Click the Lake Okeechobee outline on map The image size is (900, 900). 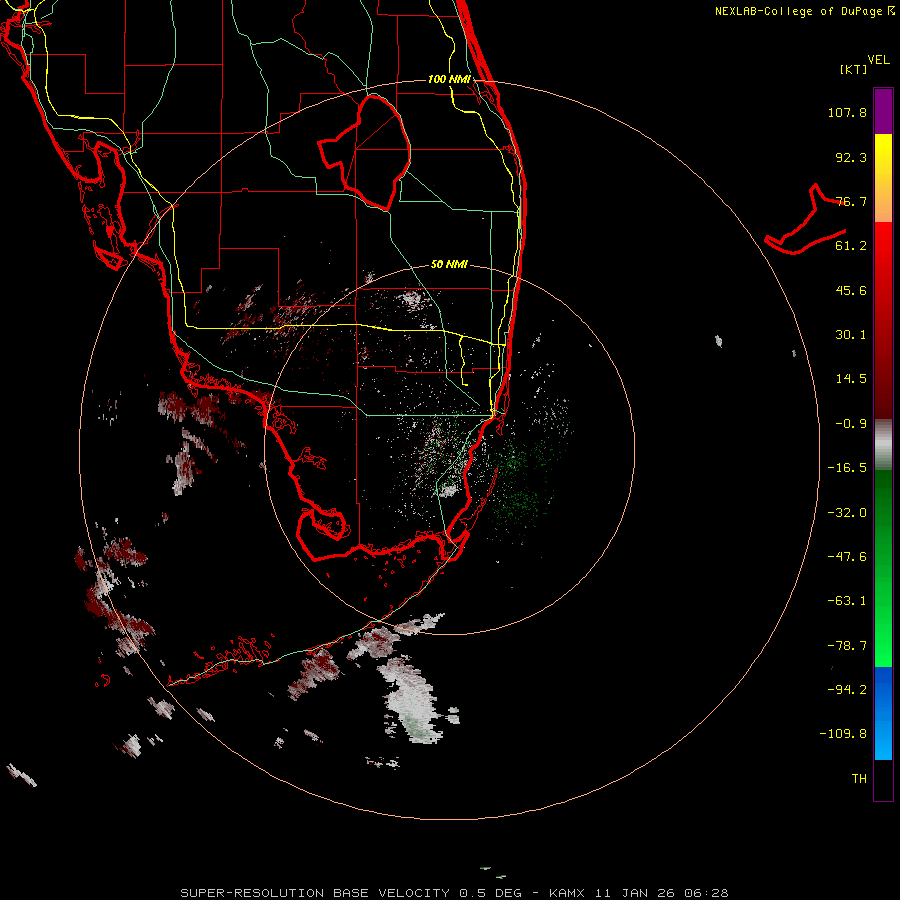tap(364, 152)
